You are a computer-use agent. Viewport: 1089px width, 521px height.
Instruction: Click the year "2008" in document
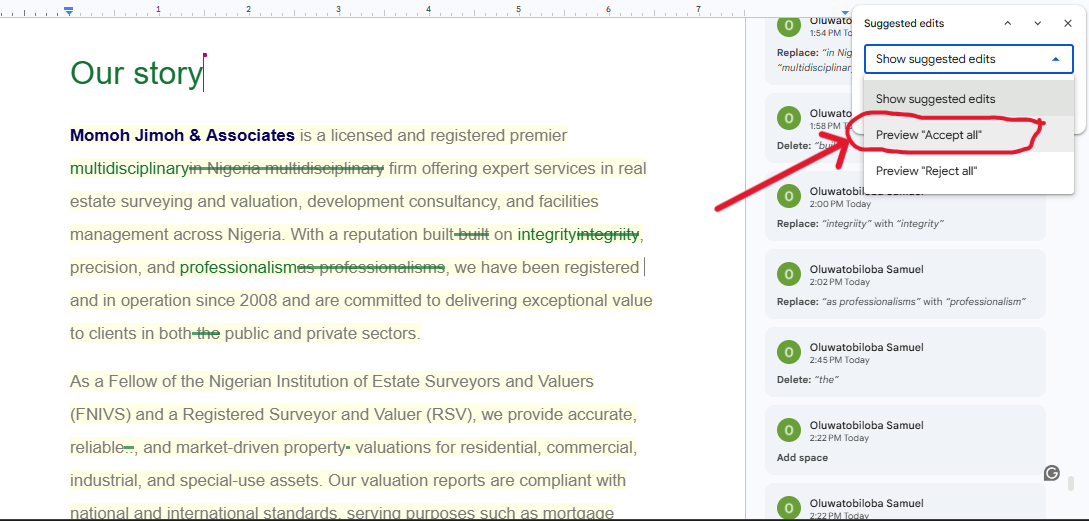pyautogui.click(x=258, y=301)
